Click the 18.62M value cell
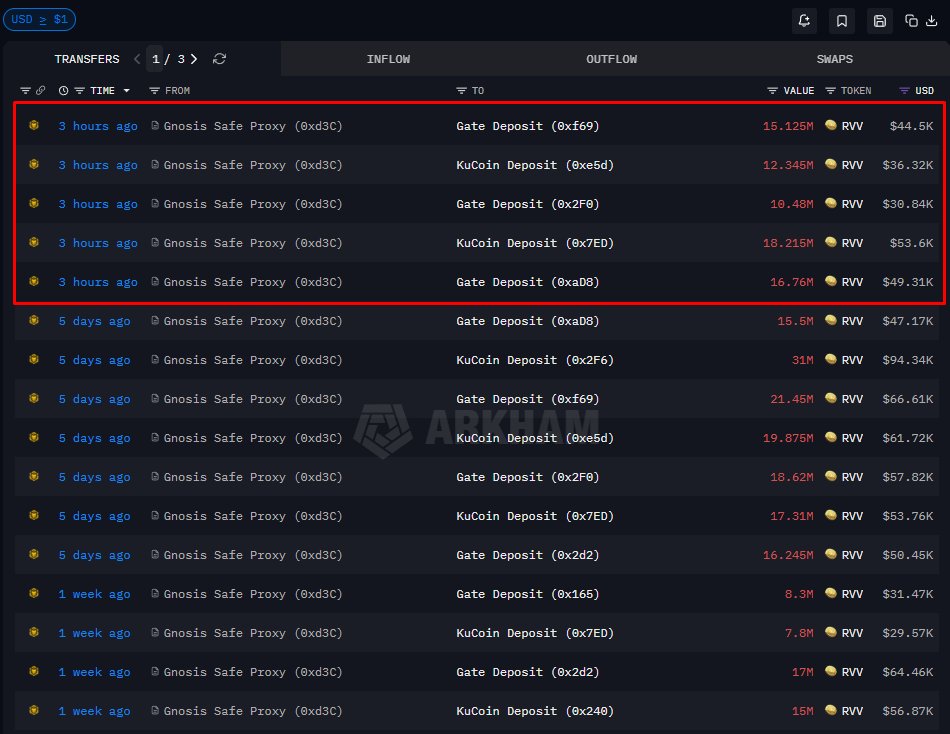 coord(791,477)
